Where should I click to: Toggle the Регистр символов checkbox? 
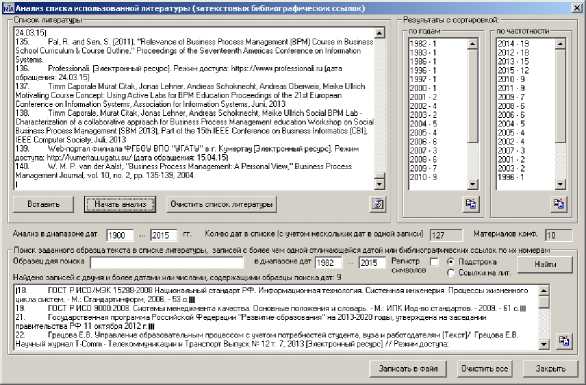pos(435,262)
